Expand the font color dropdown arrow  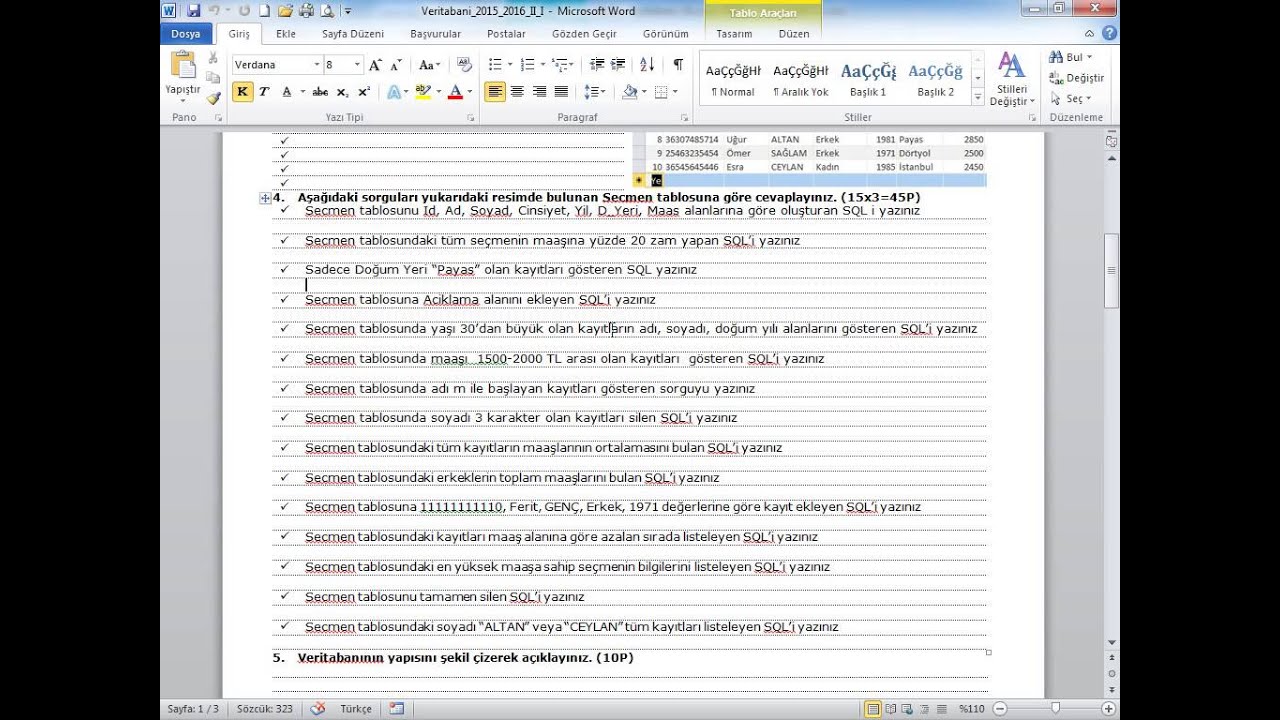click(x=470, y=91)
